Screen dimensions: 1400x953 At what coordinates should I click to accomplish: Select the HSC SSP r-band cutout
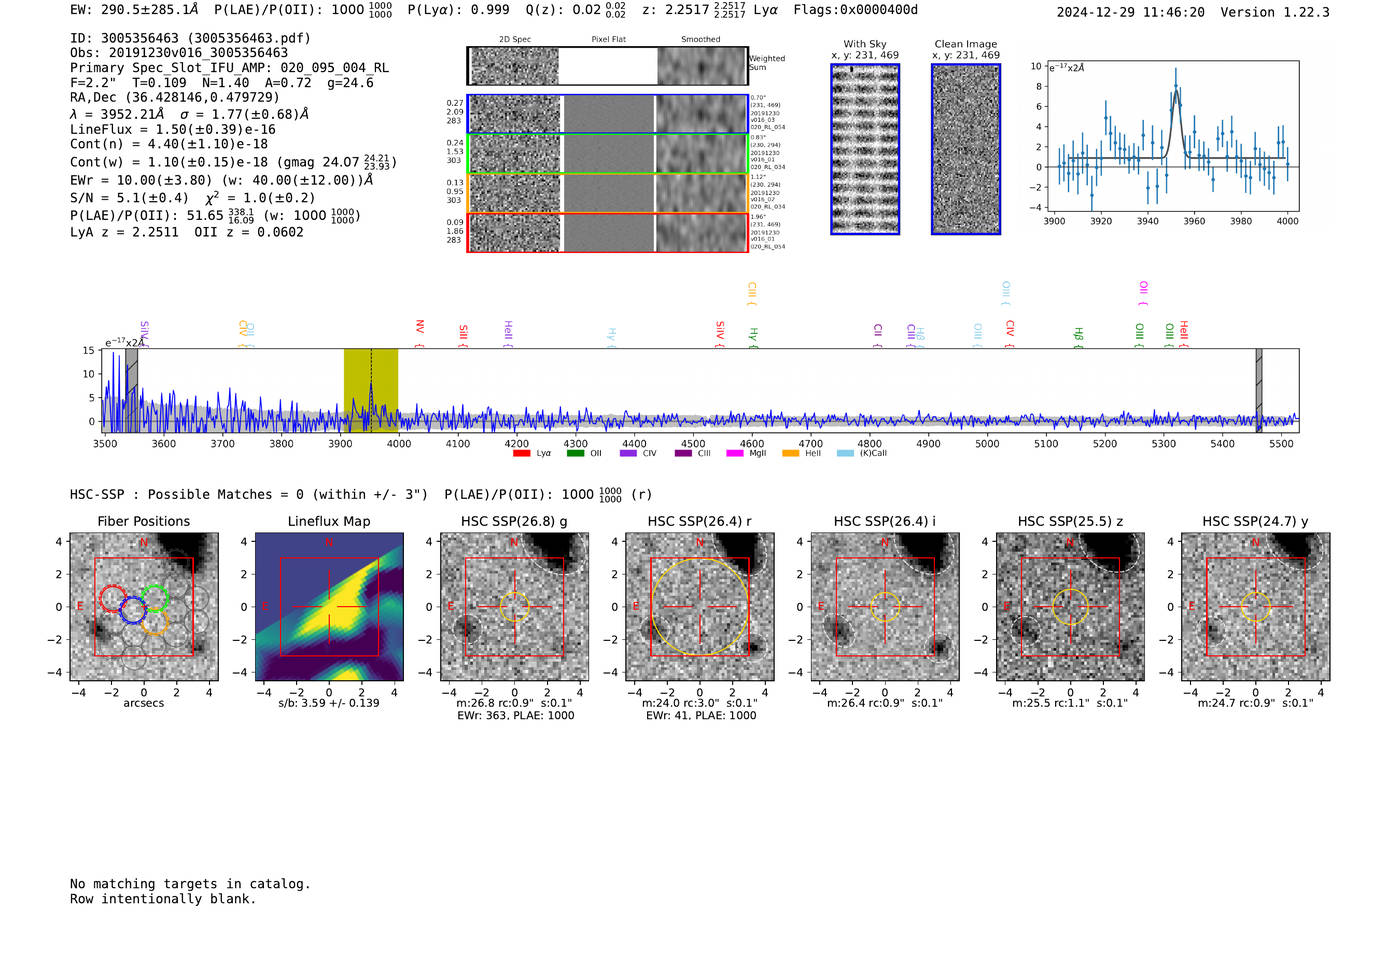[x=700, y=607]
